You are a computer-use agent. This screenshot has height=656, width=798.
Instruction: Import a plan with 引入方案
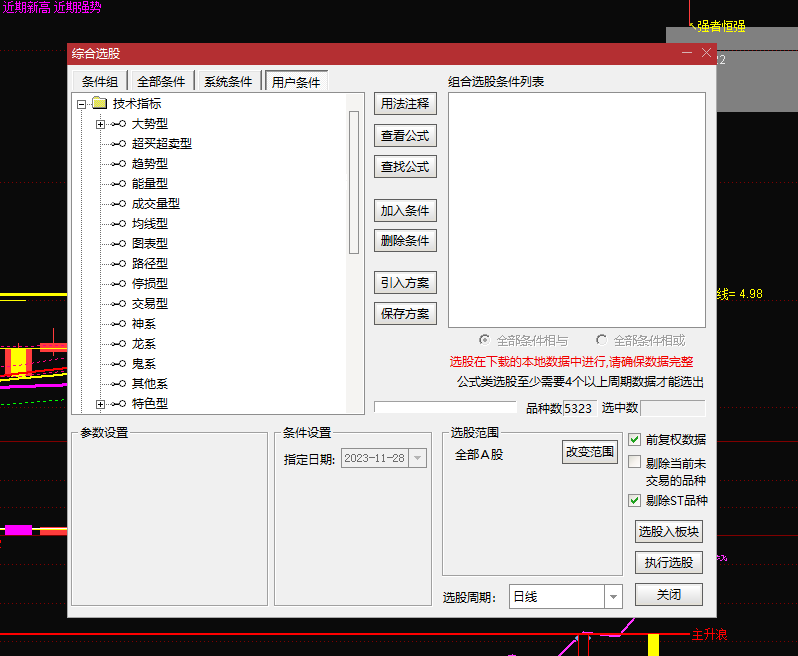[x=405, y=282]
